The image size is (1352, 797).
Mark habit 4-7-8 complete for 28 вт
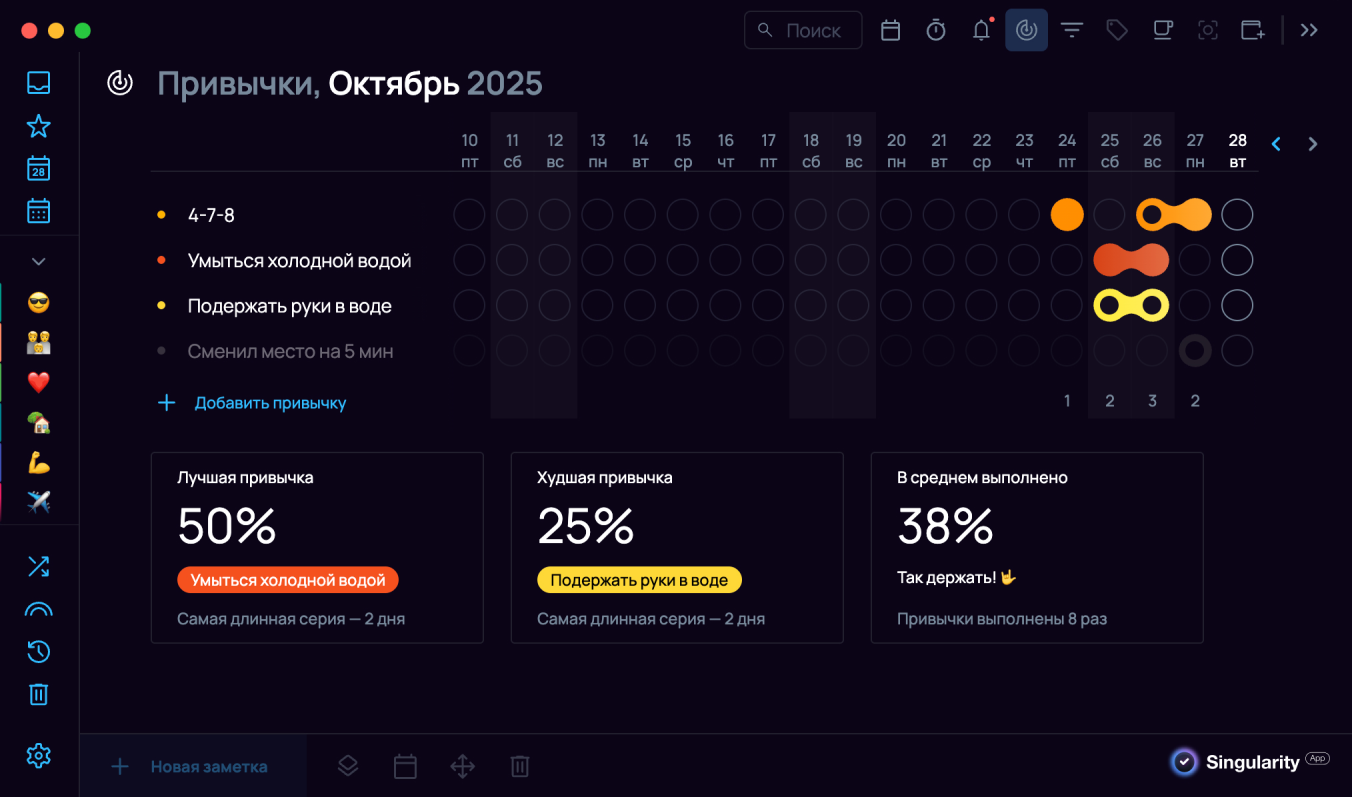pyautogui.click(x=1237, y=214)
